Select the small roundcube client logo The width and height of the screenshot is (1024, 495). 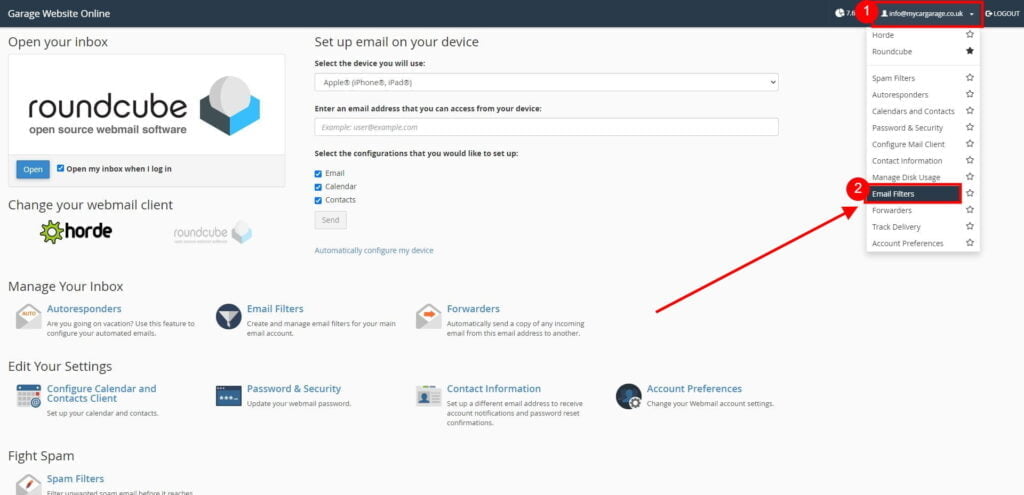(212, 232)
